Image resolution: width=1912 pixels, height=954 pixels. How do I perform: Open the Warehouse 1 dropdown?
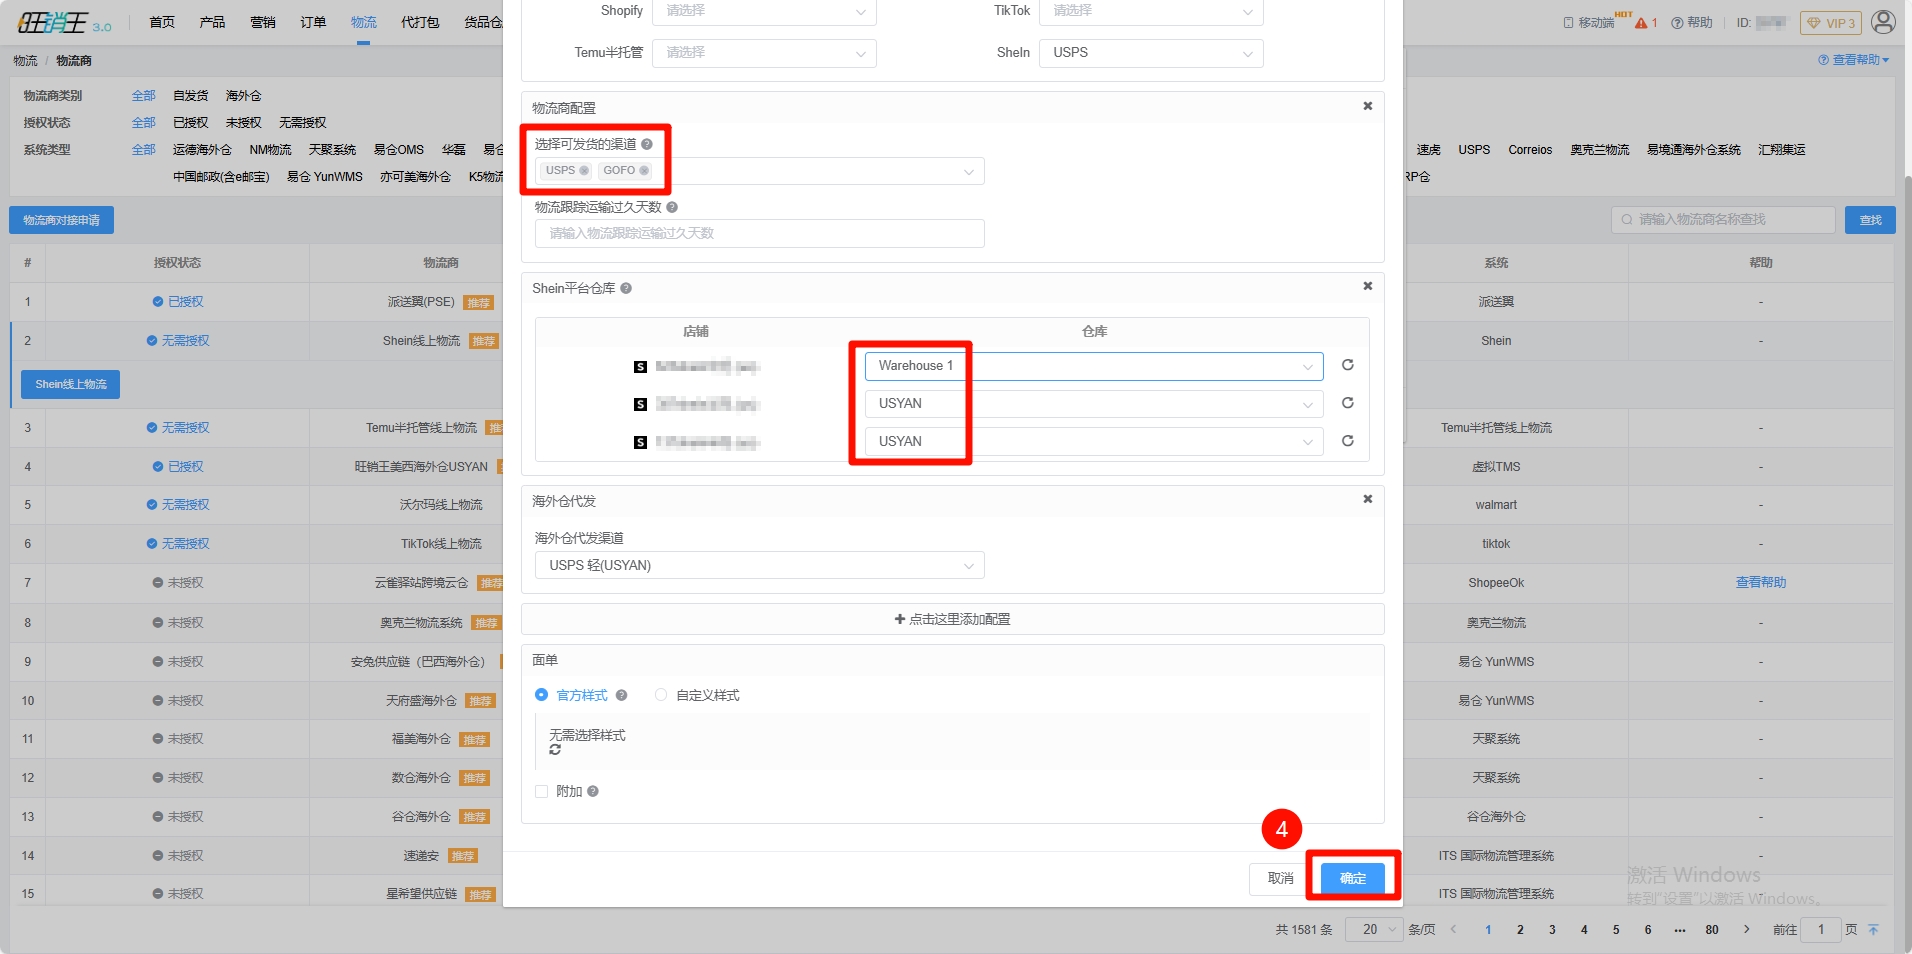[x=1093, y=366]
